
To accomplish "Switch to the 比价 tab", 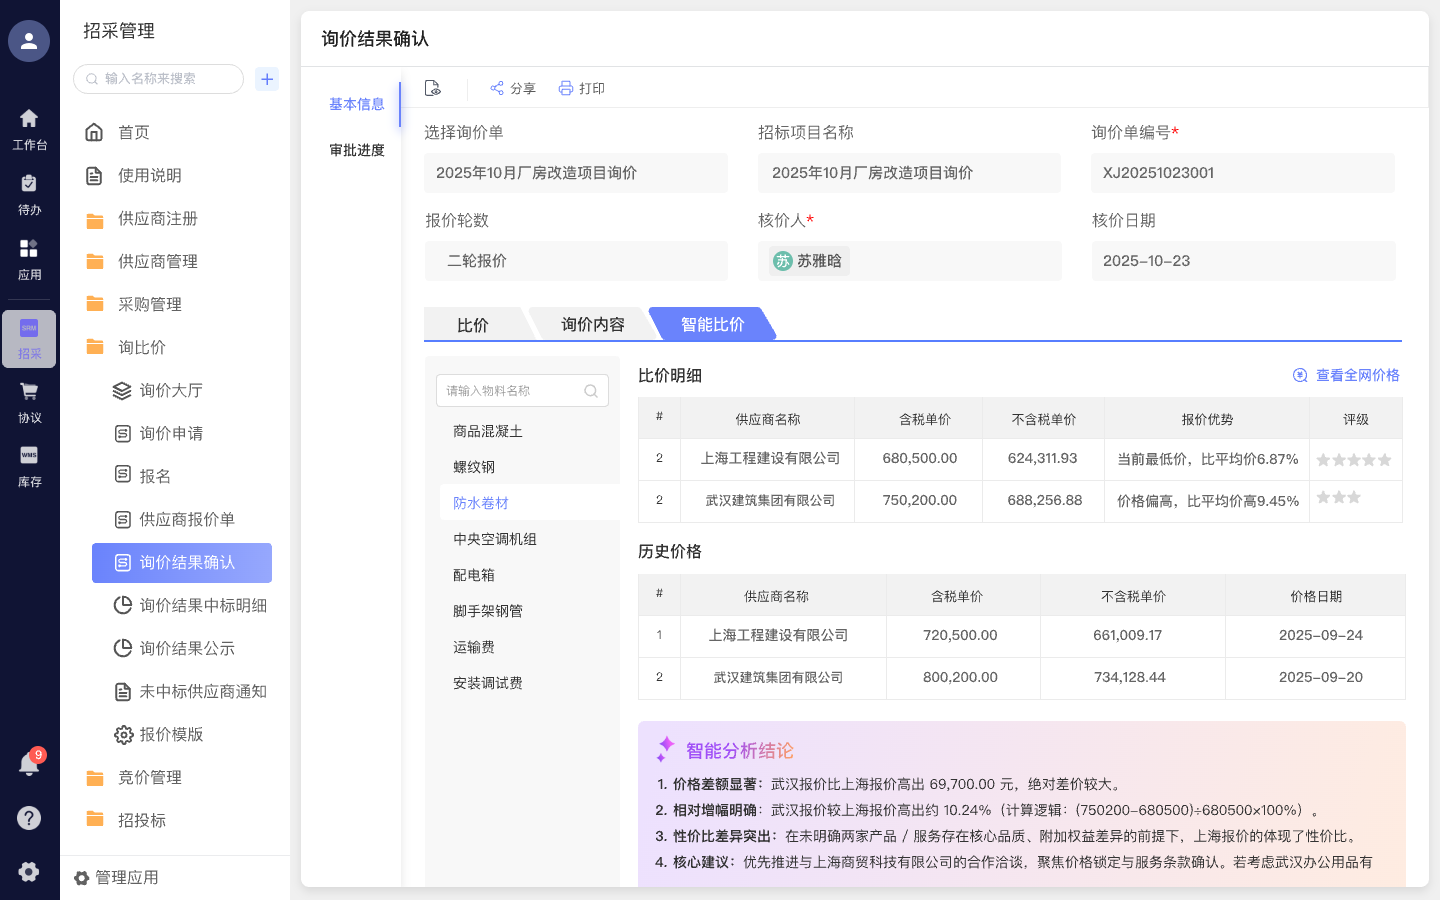I will point(471,323).
